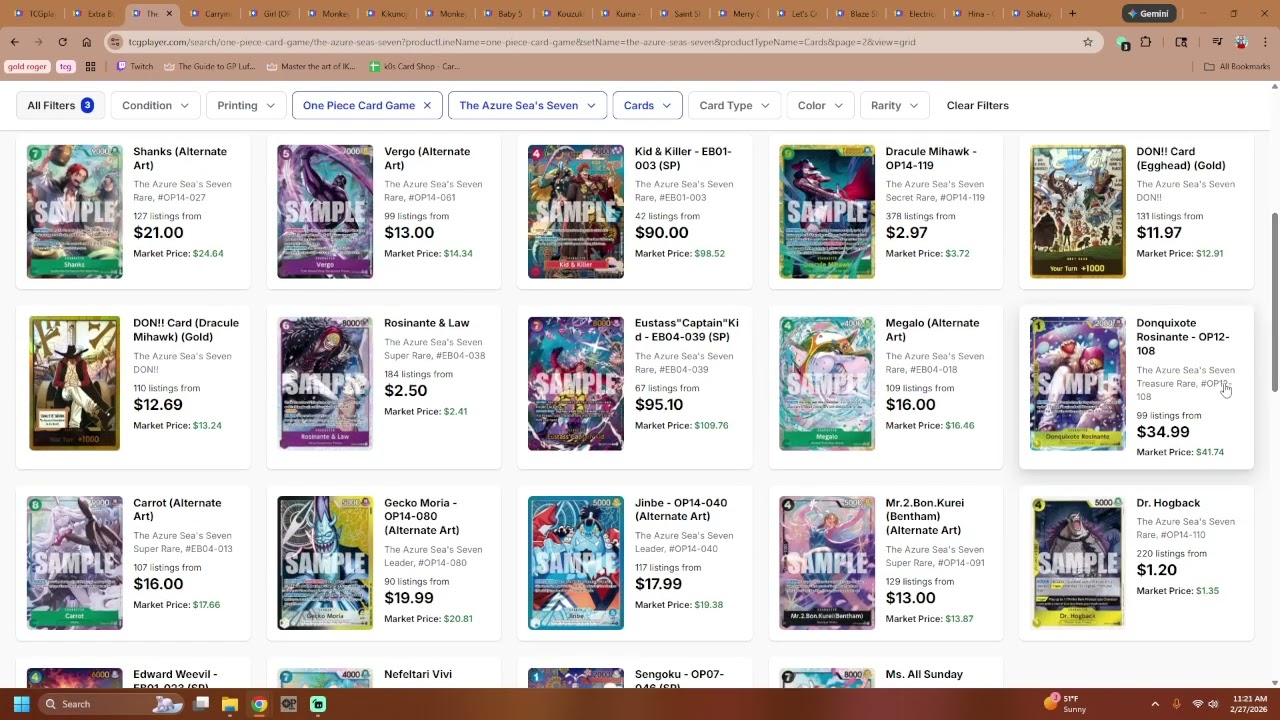Open the Donquixote Rosinante OP12-108 title
This screenshot has width=1280, height=720.
(1183, 337)
